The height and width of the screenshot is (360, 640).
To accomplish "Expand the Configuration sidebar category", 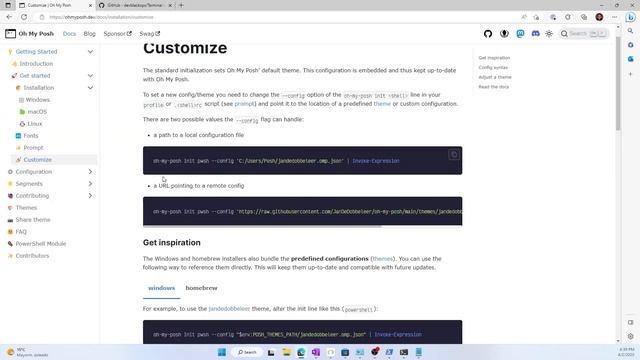I will pos(90,172).
